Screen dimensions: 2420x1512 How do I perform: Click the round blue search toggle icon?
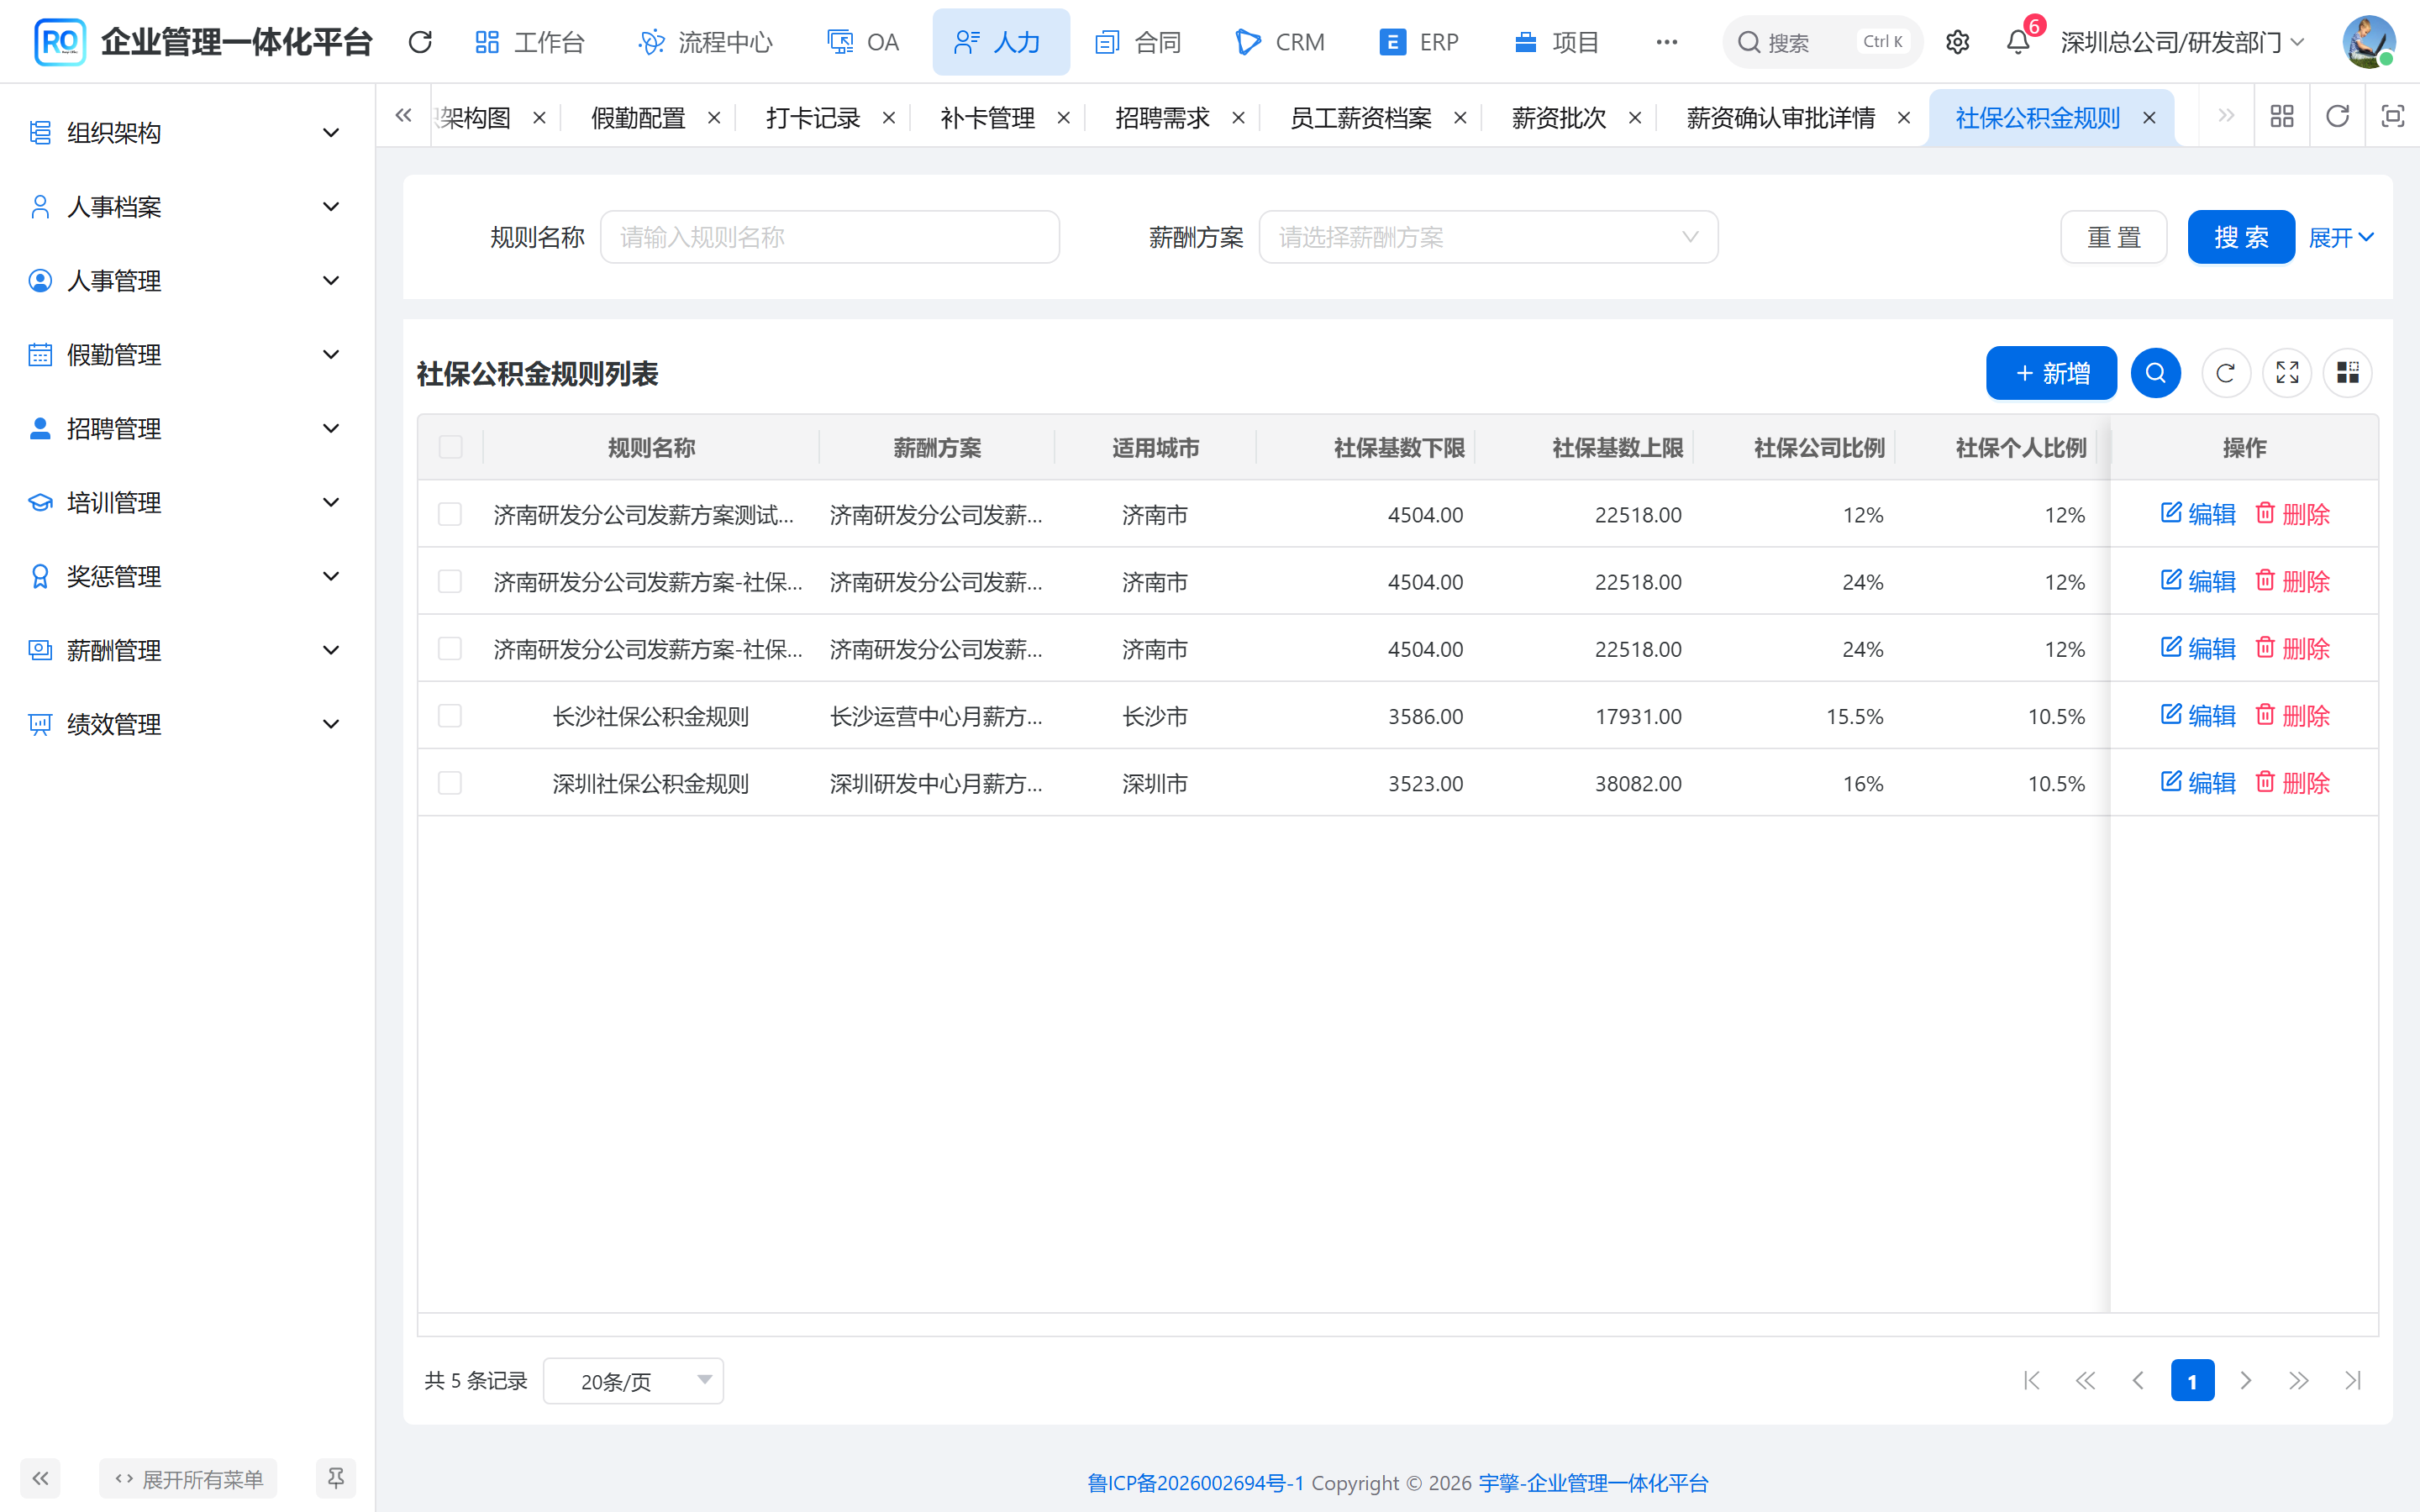click(x=2155, y=373)
